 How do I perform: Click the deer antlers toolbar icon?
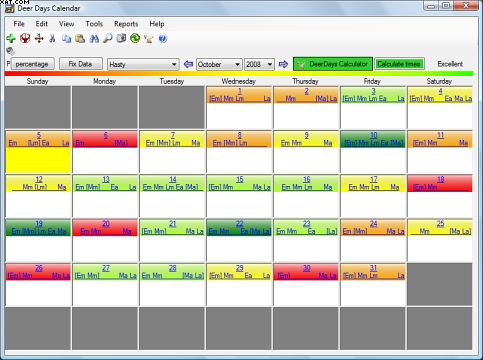tap(149, 38)
